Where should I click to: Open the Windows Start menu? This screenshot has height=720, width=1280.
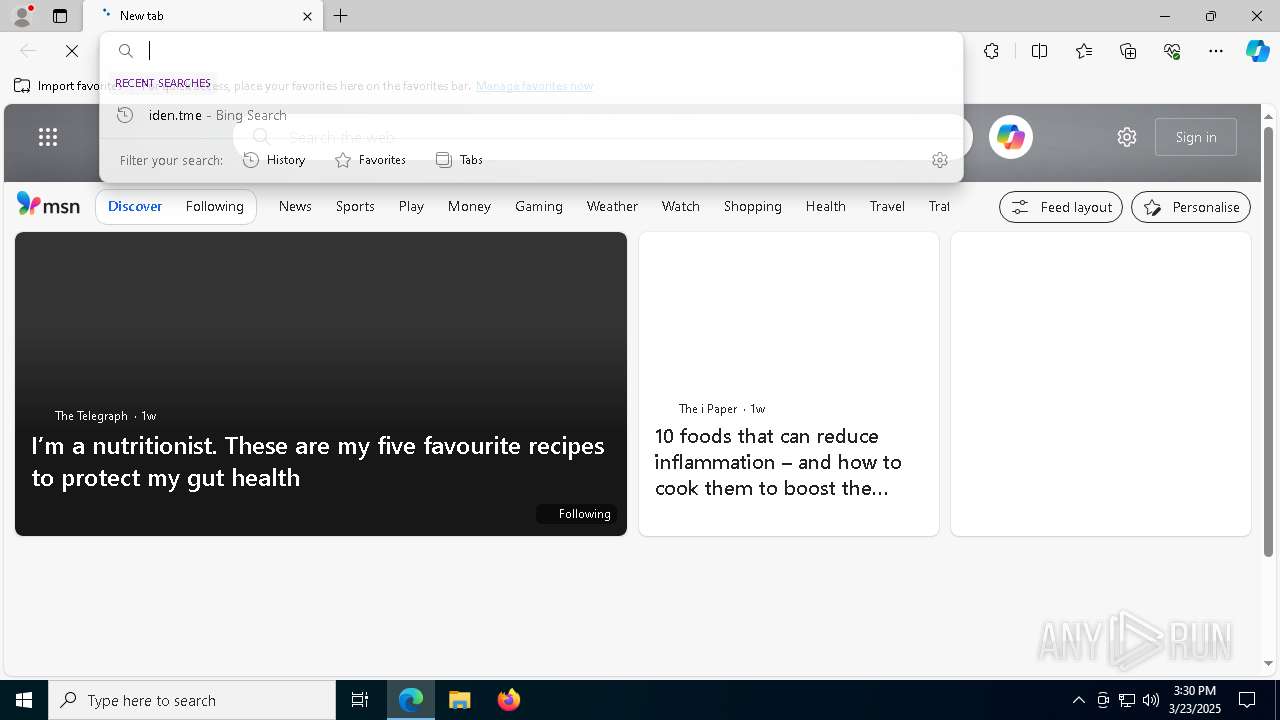pos(24,700)
